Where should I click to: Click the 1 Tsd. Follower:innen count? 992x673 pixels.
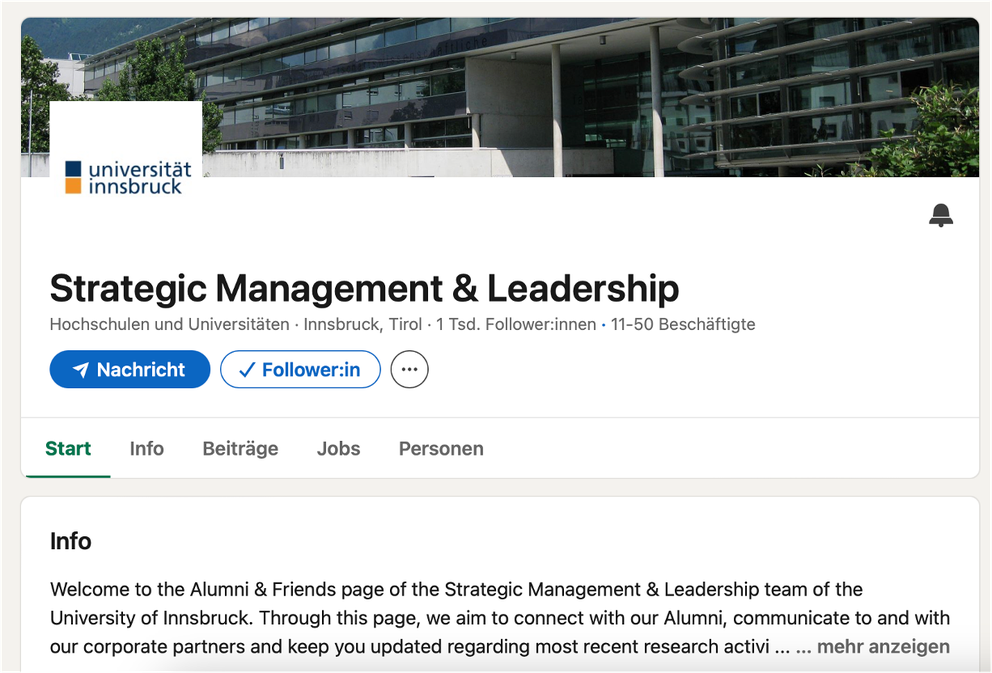[x=516, y=324]
